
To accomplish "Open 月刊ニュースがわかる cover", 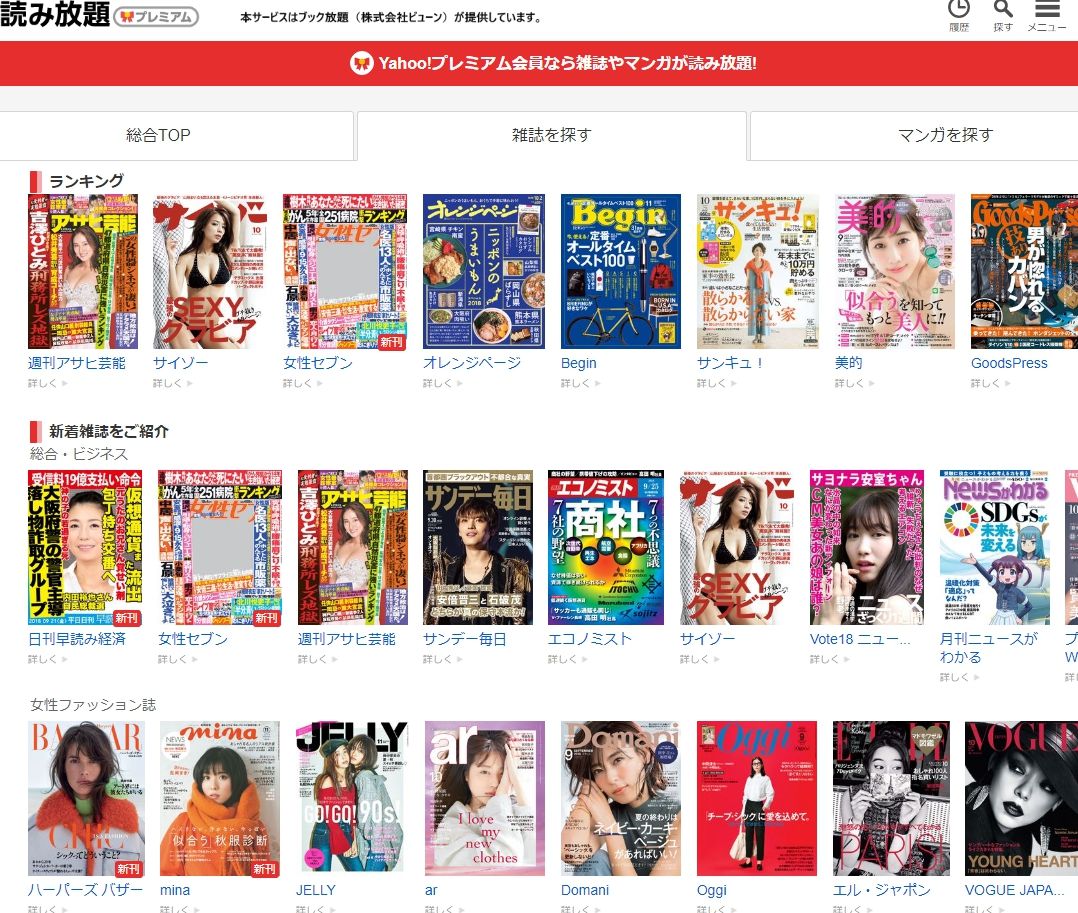I will coord(995,547).
